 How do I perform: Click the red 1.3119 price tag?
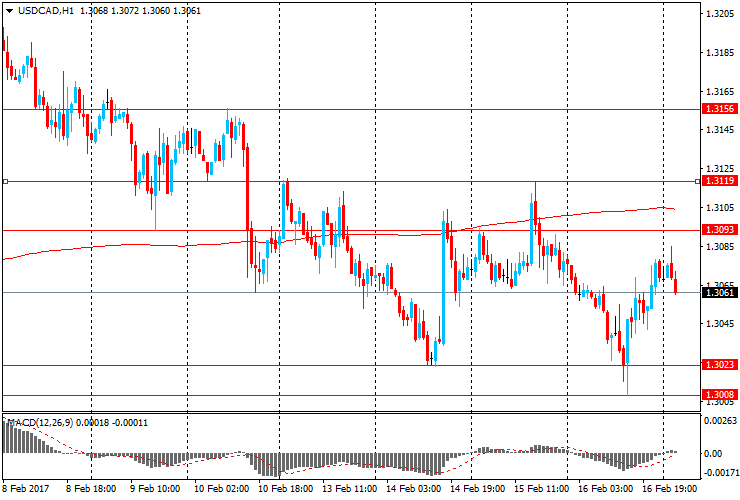pyautogui.click(x=719, y=181)
